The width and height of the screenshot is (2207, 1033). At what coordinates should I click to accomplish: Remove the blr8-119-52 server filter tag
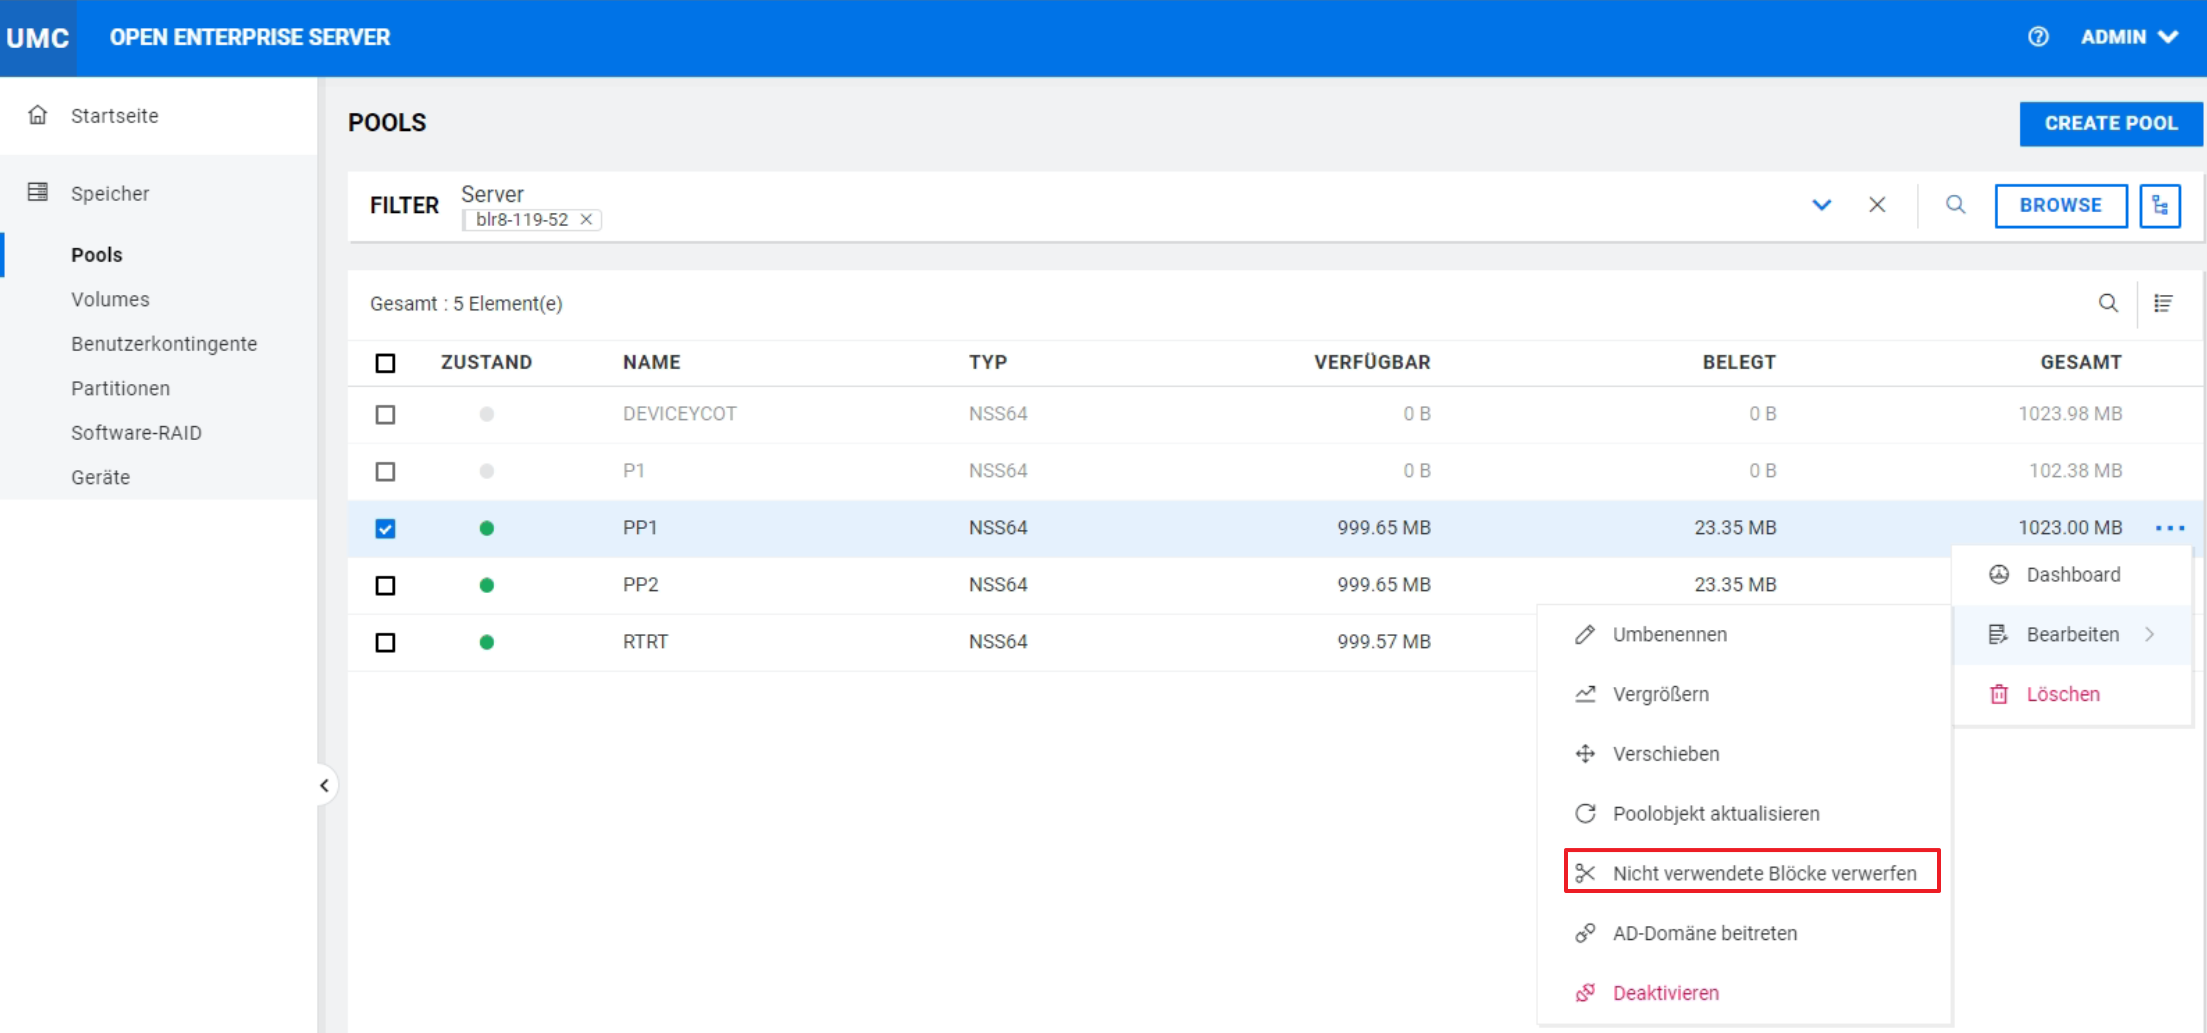[x=587, y=220]
